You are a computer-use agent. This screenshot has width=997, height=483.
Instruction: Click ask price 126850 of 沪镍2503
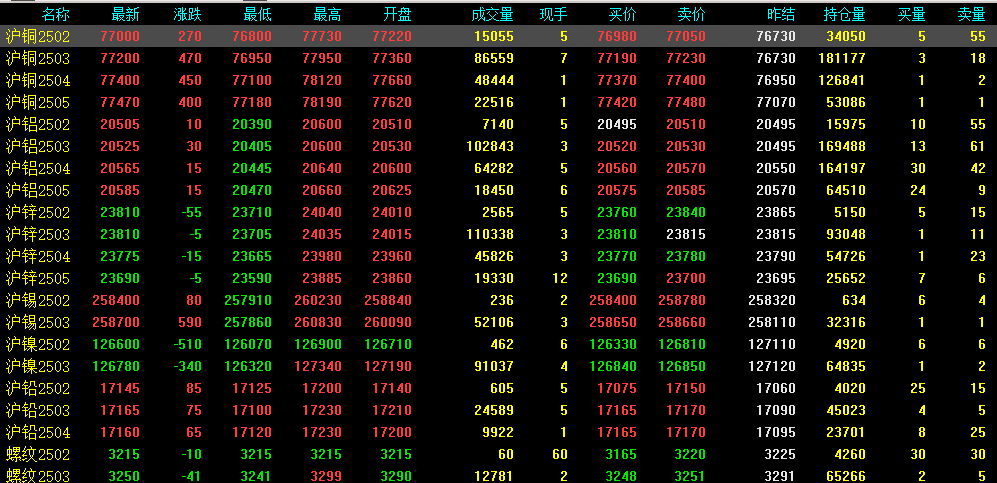click(x=682, y=366)
